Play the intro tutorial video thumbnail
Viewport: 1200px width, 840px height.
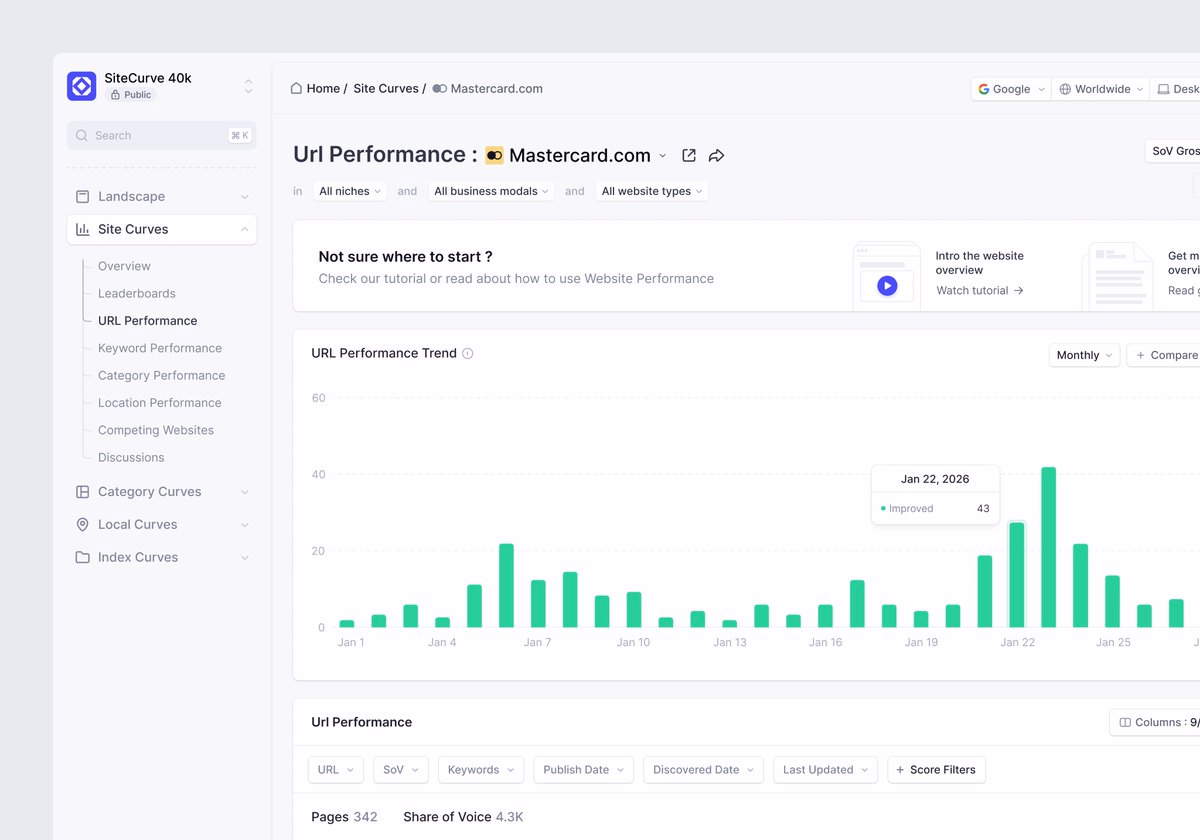click(887, 284)
